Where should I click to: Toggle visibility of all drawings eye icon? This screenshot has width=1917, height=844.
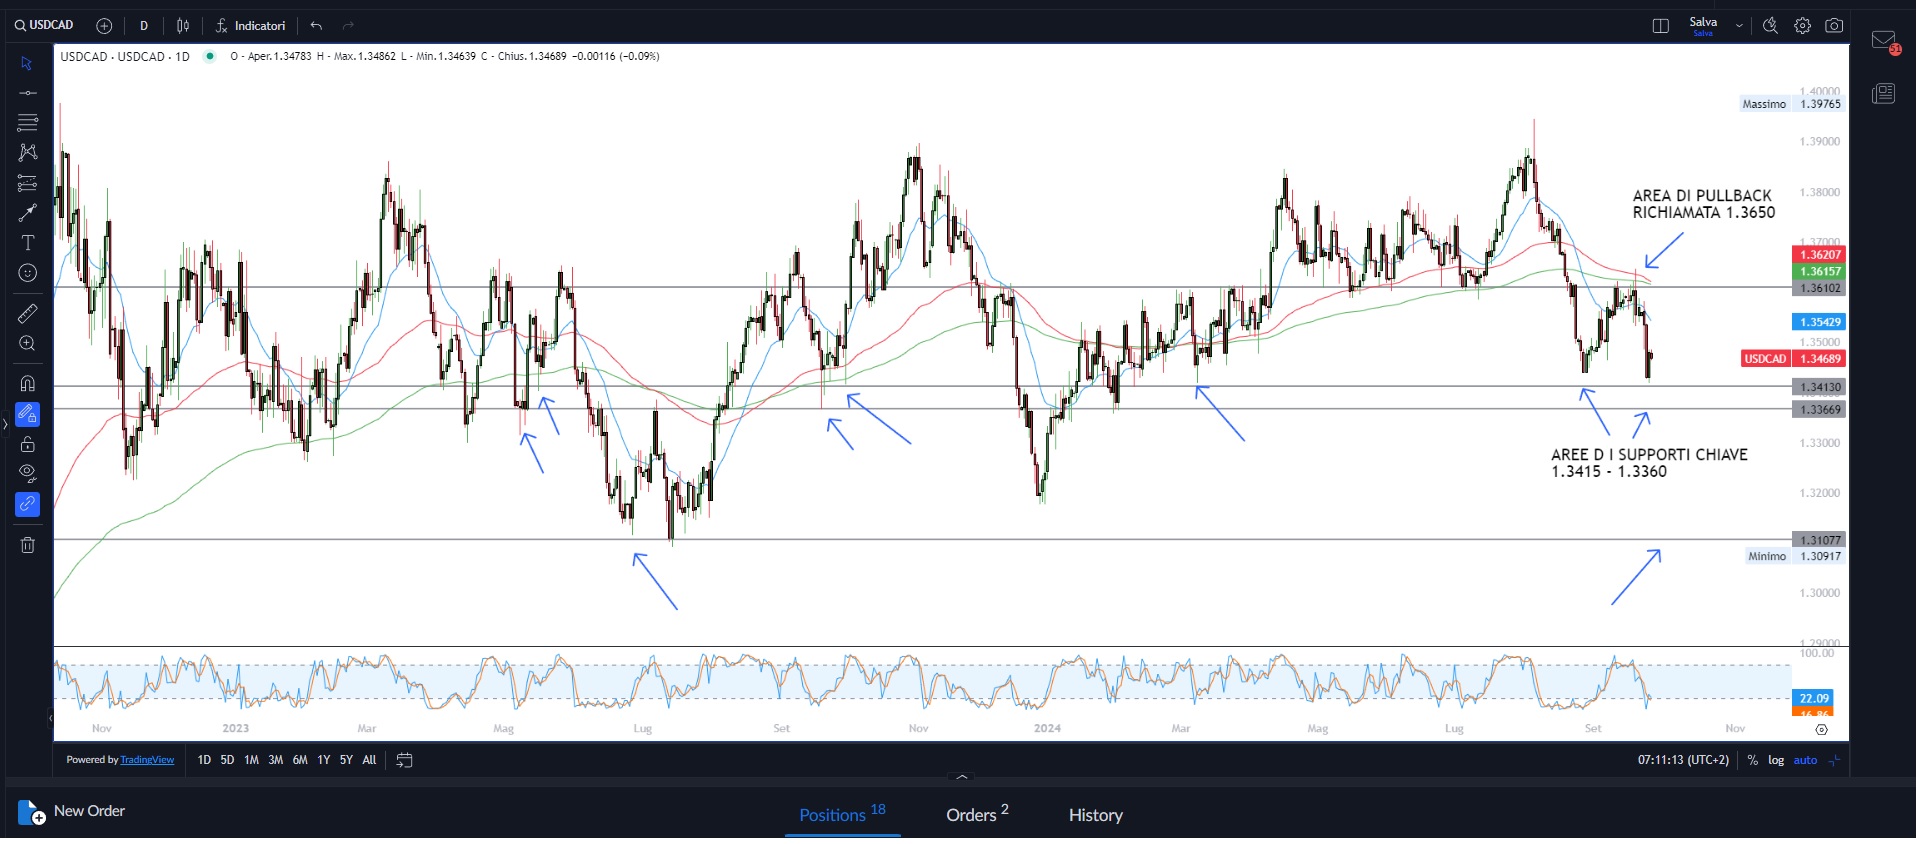click(x=28, y=473)
